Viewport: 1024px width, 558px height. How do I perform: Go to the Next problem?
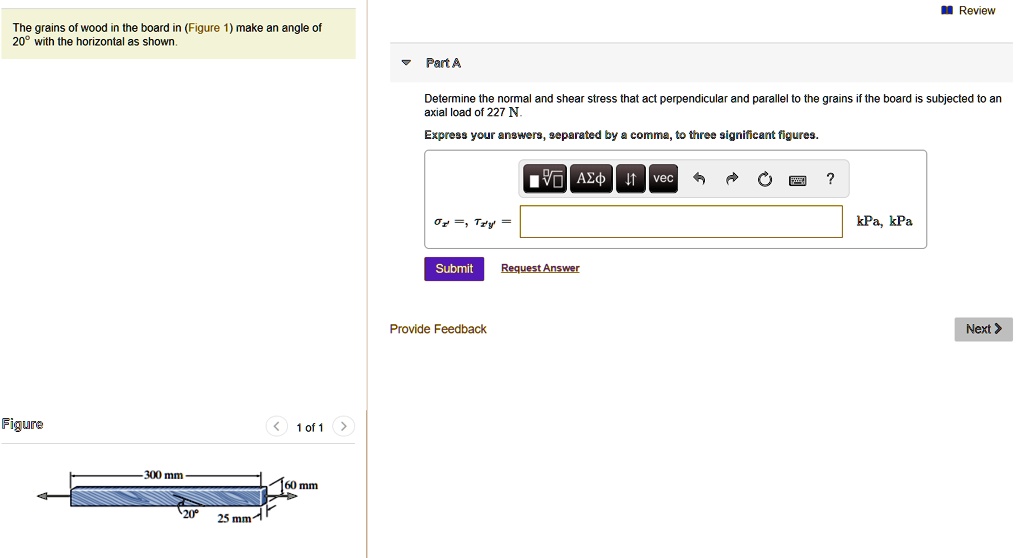(x=983, y=329)
